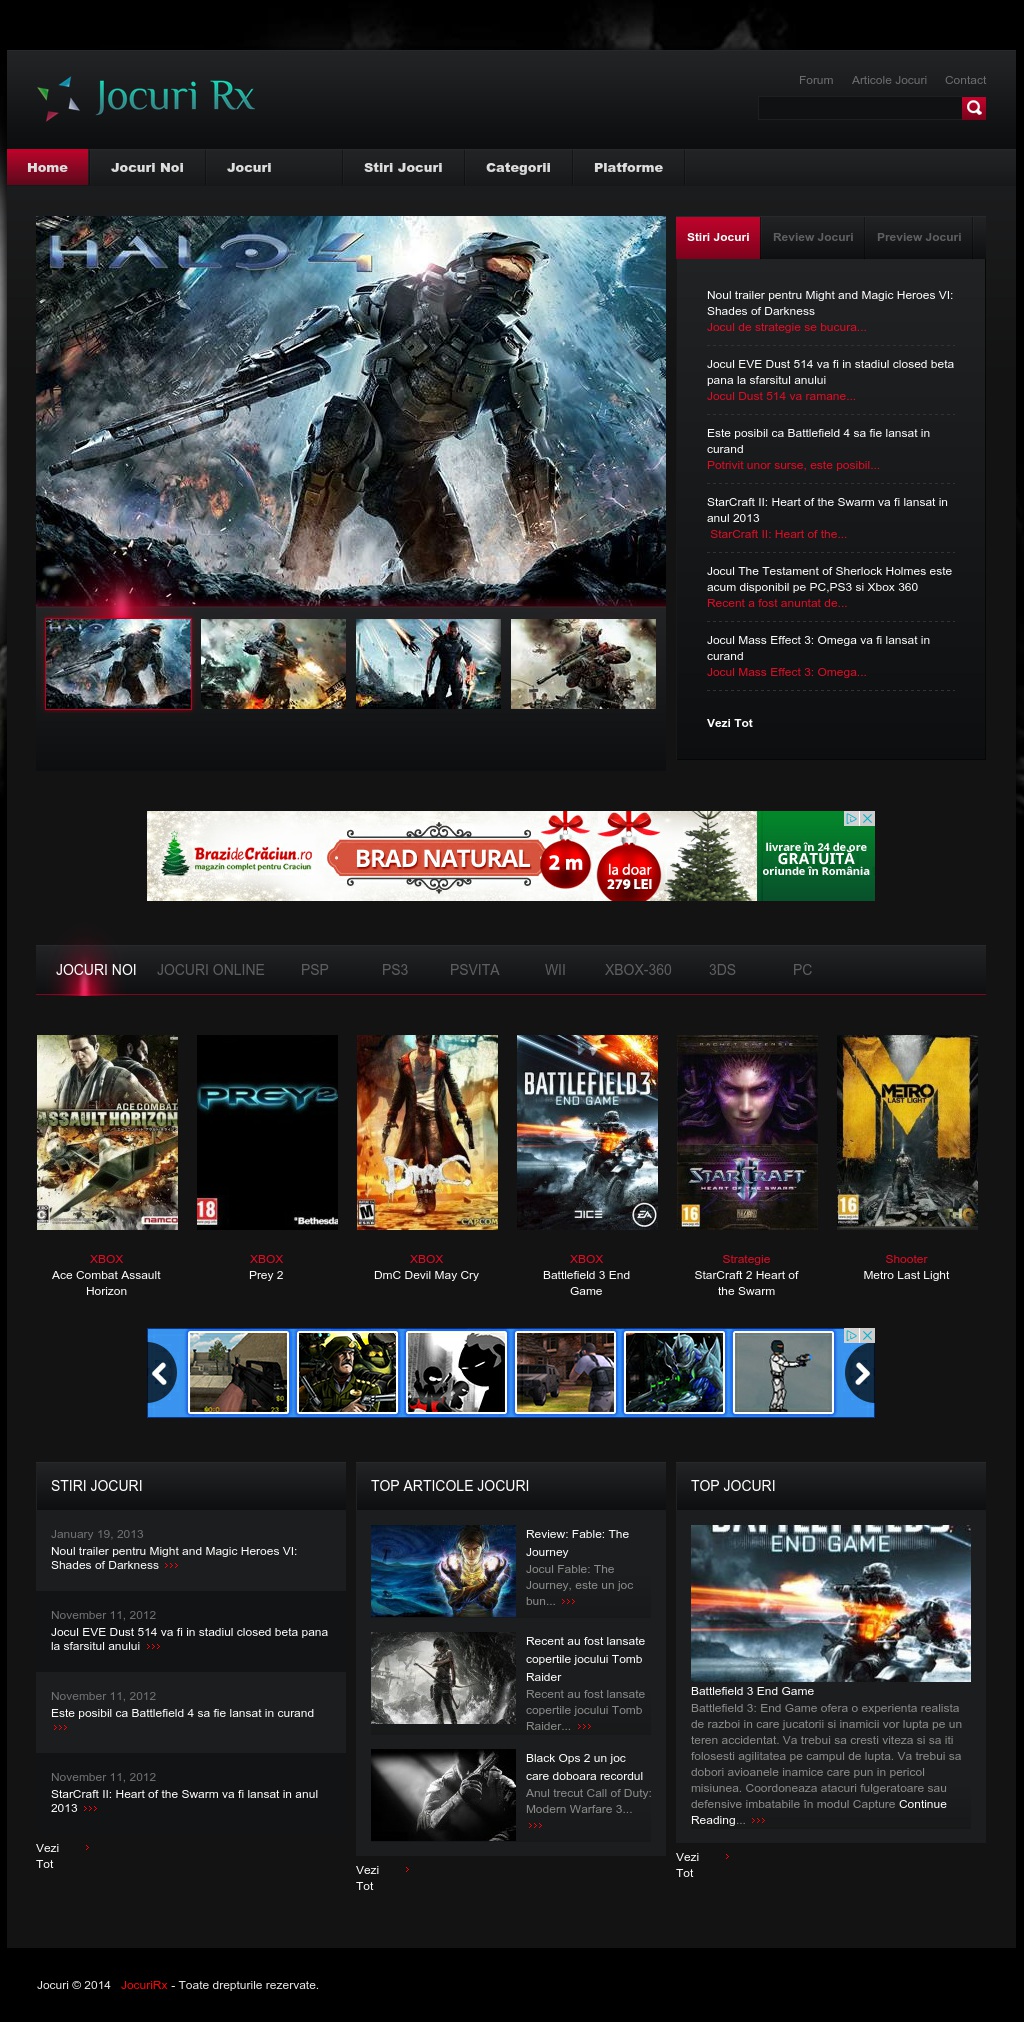Click Vezi Tot in news tab panel

click(x=730, y=723)
